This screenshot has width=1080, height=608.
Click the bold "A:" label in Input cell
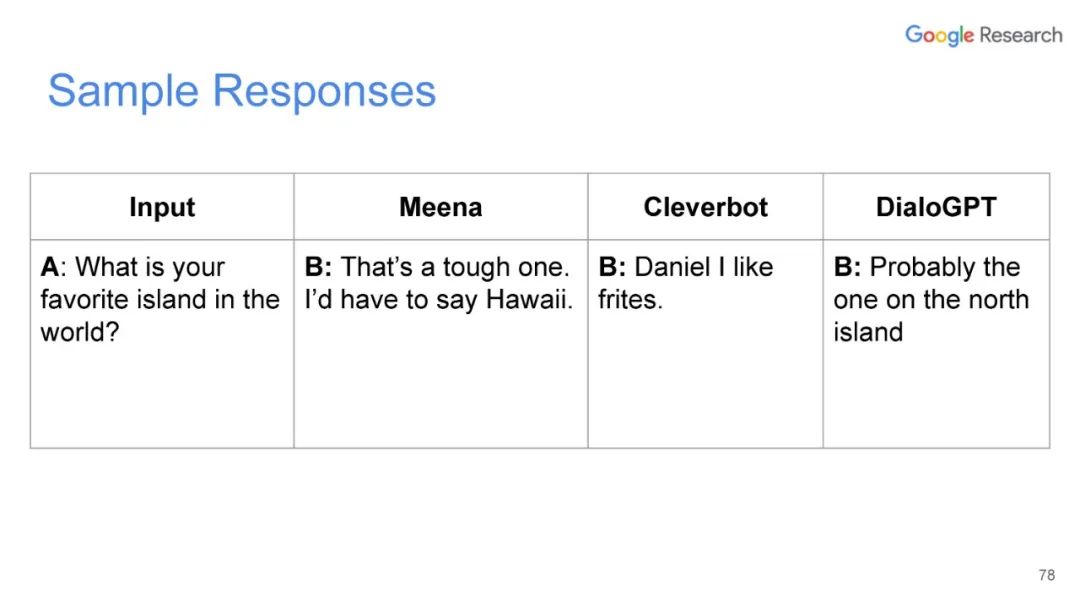(51, 267)
